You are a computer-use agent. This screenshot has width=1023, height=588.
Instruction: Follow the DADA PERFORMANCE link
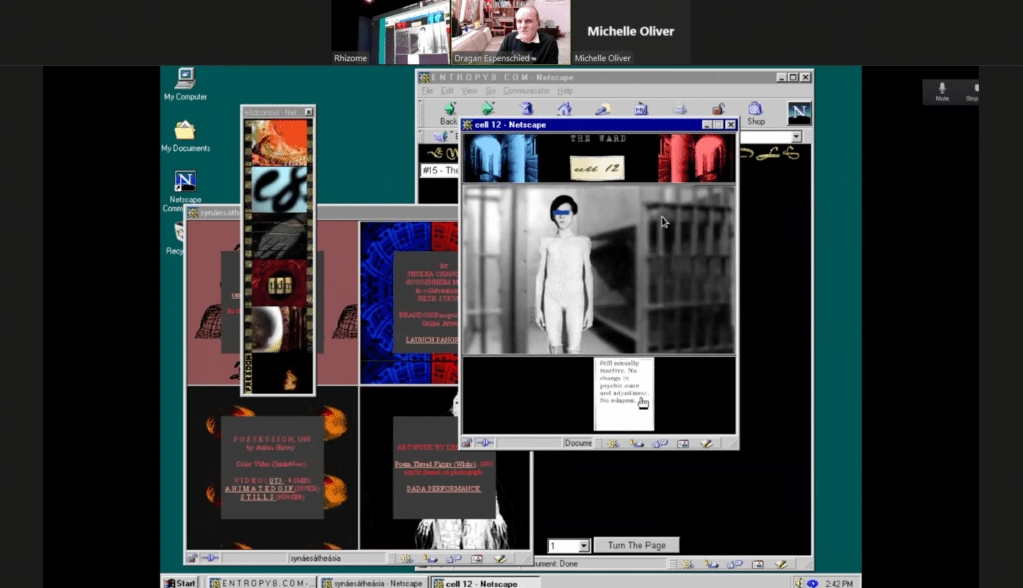tap(443, 488)
